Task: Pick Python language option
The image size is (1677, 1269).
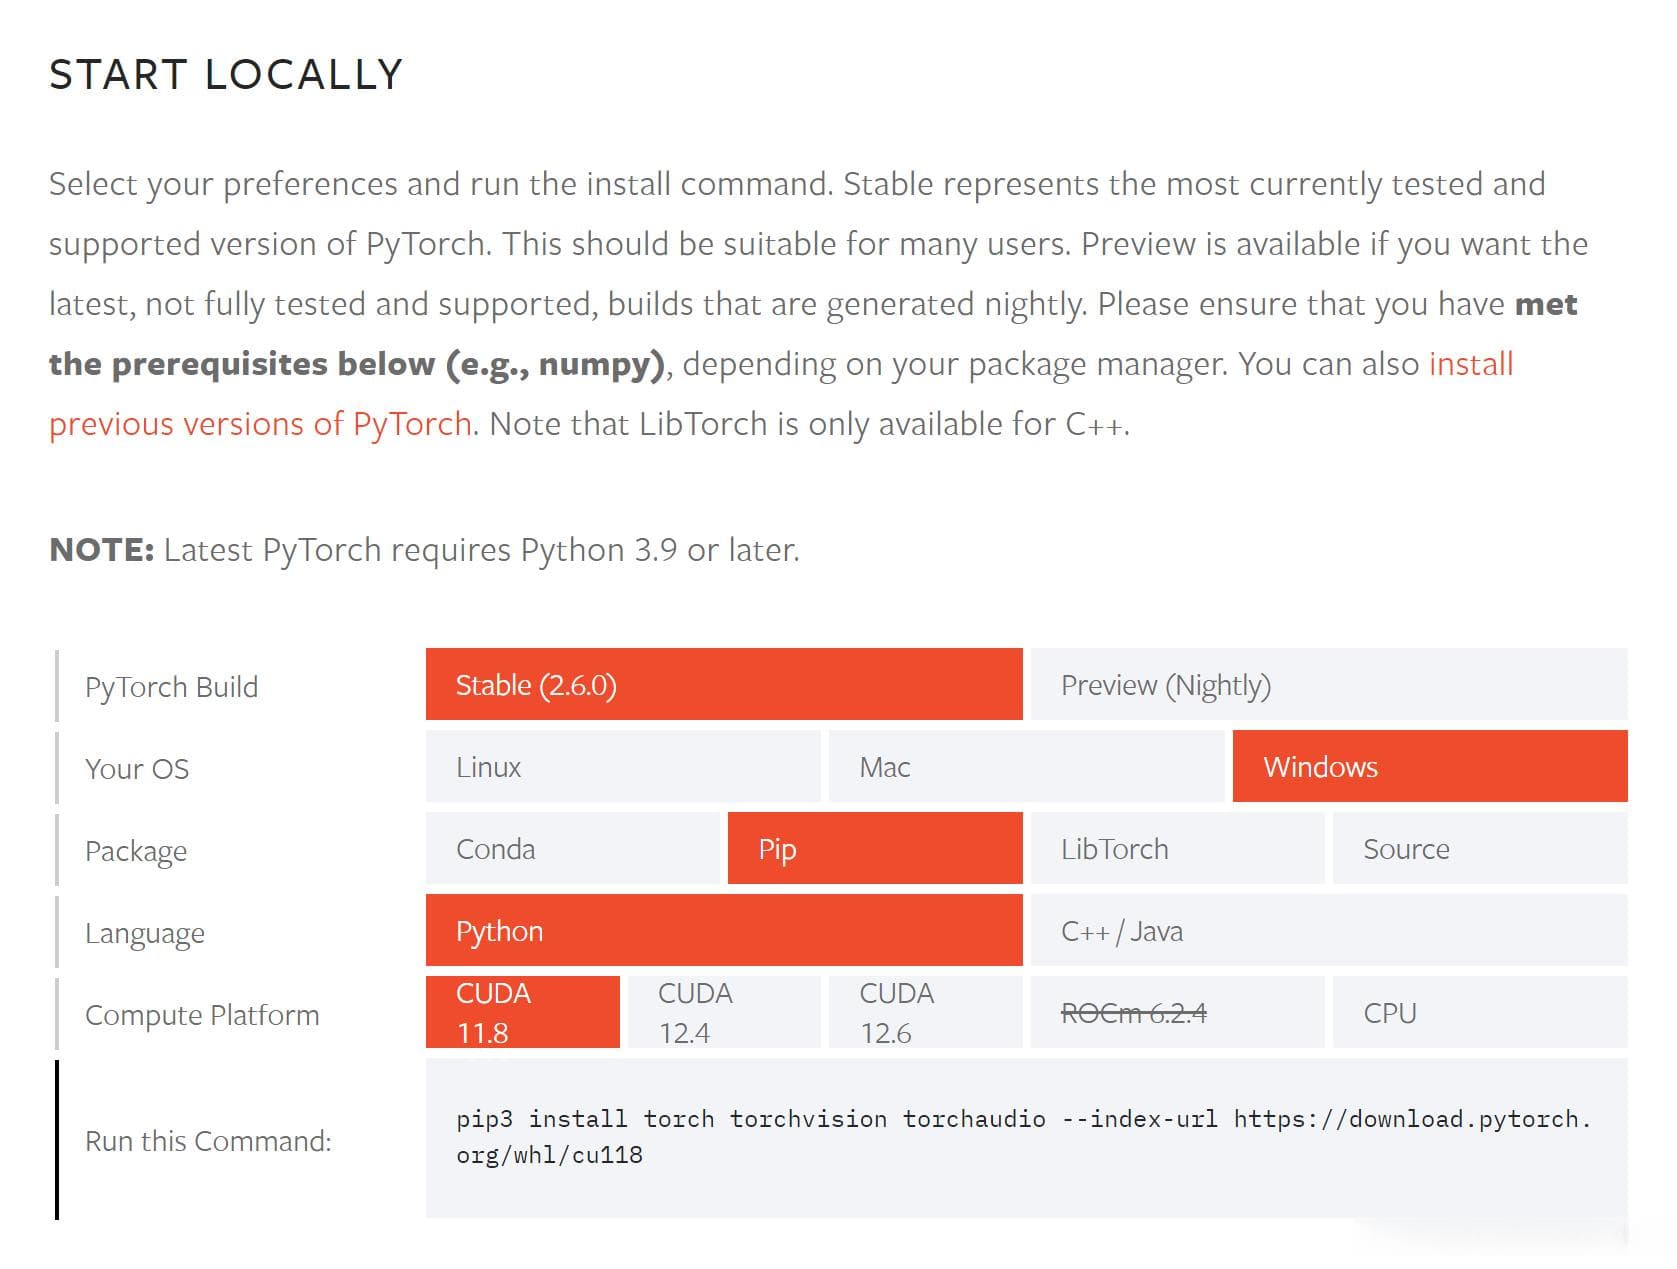Action: (x=724, y=931)
